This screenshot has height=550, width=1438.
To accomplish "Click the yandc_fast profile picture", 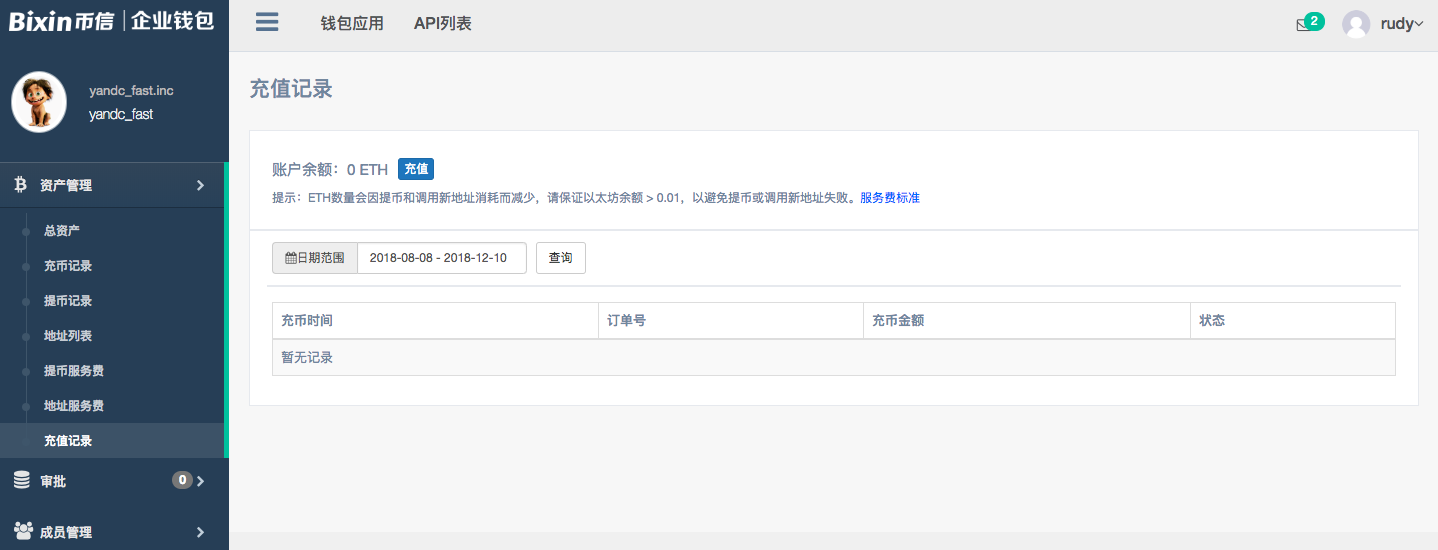I will point(39,102).
